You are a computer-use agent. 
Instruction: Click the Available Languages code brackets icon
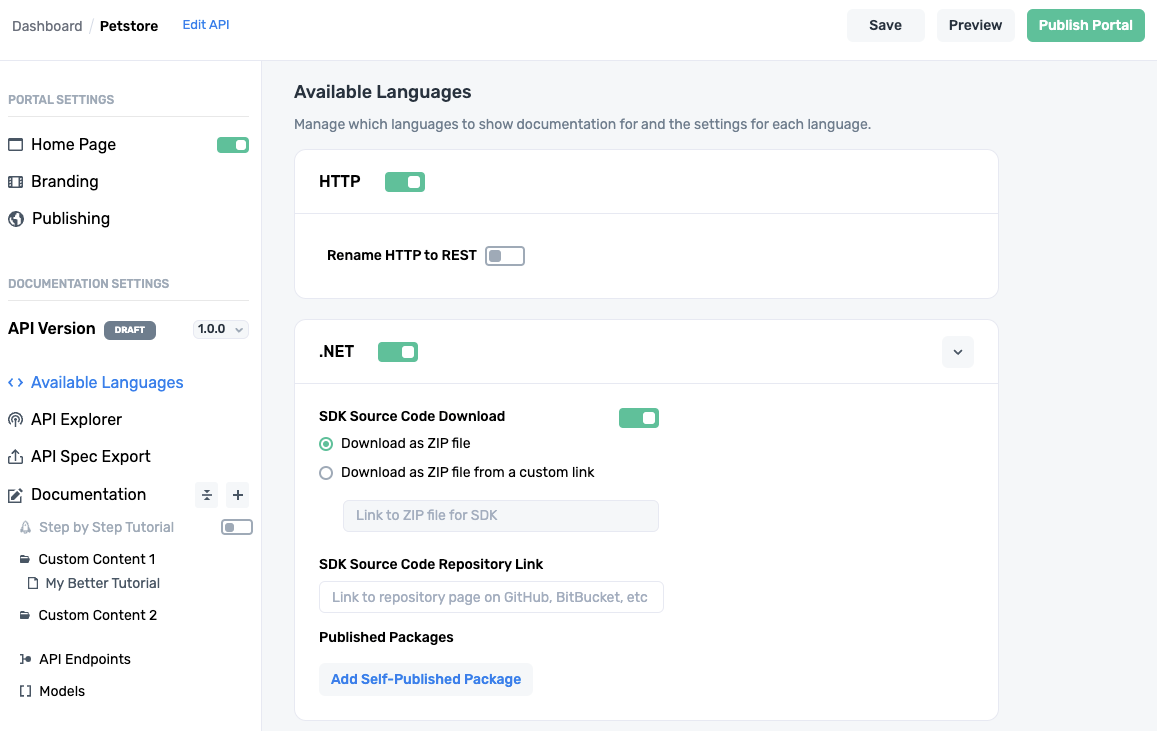coord(15,382)
